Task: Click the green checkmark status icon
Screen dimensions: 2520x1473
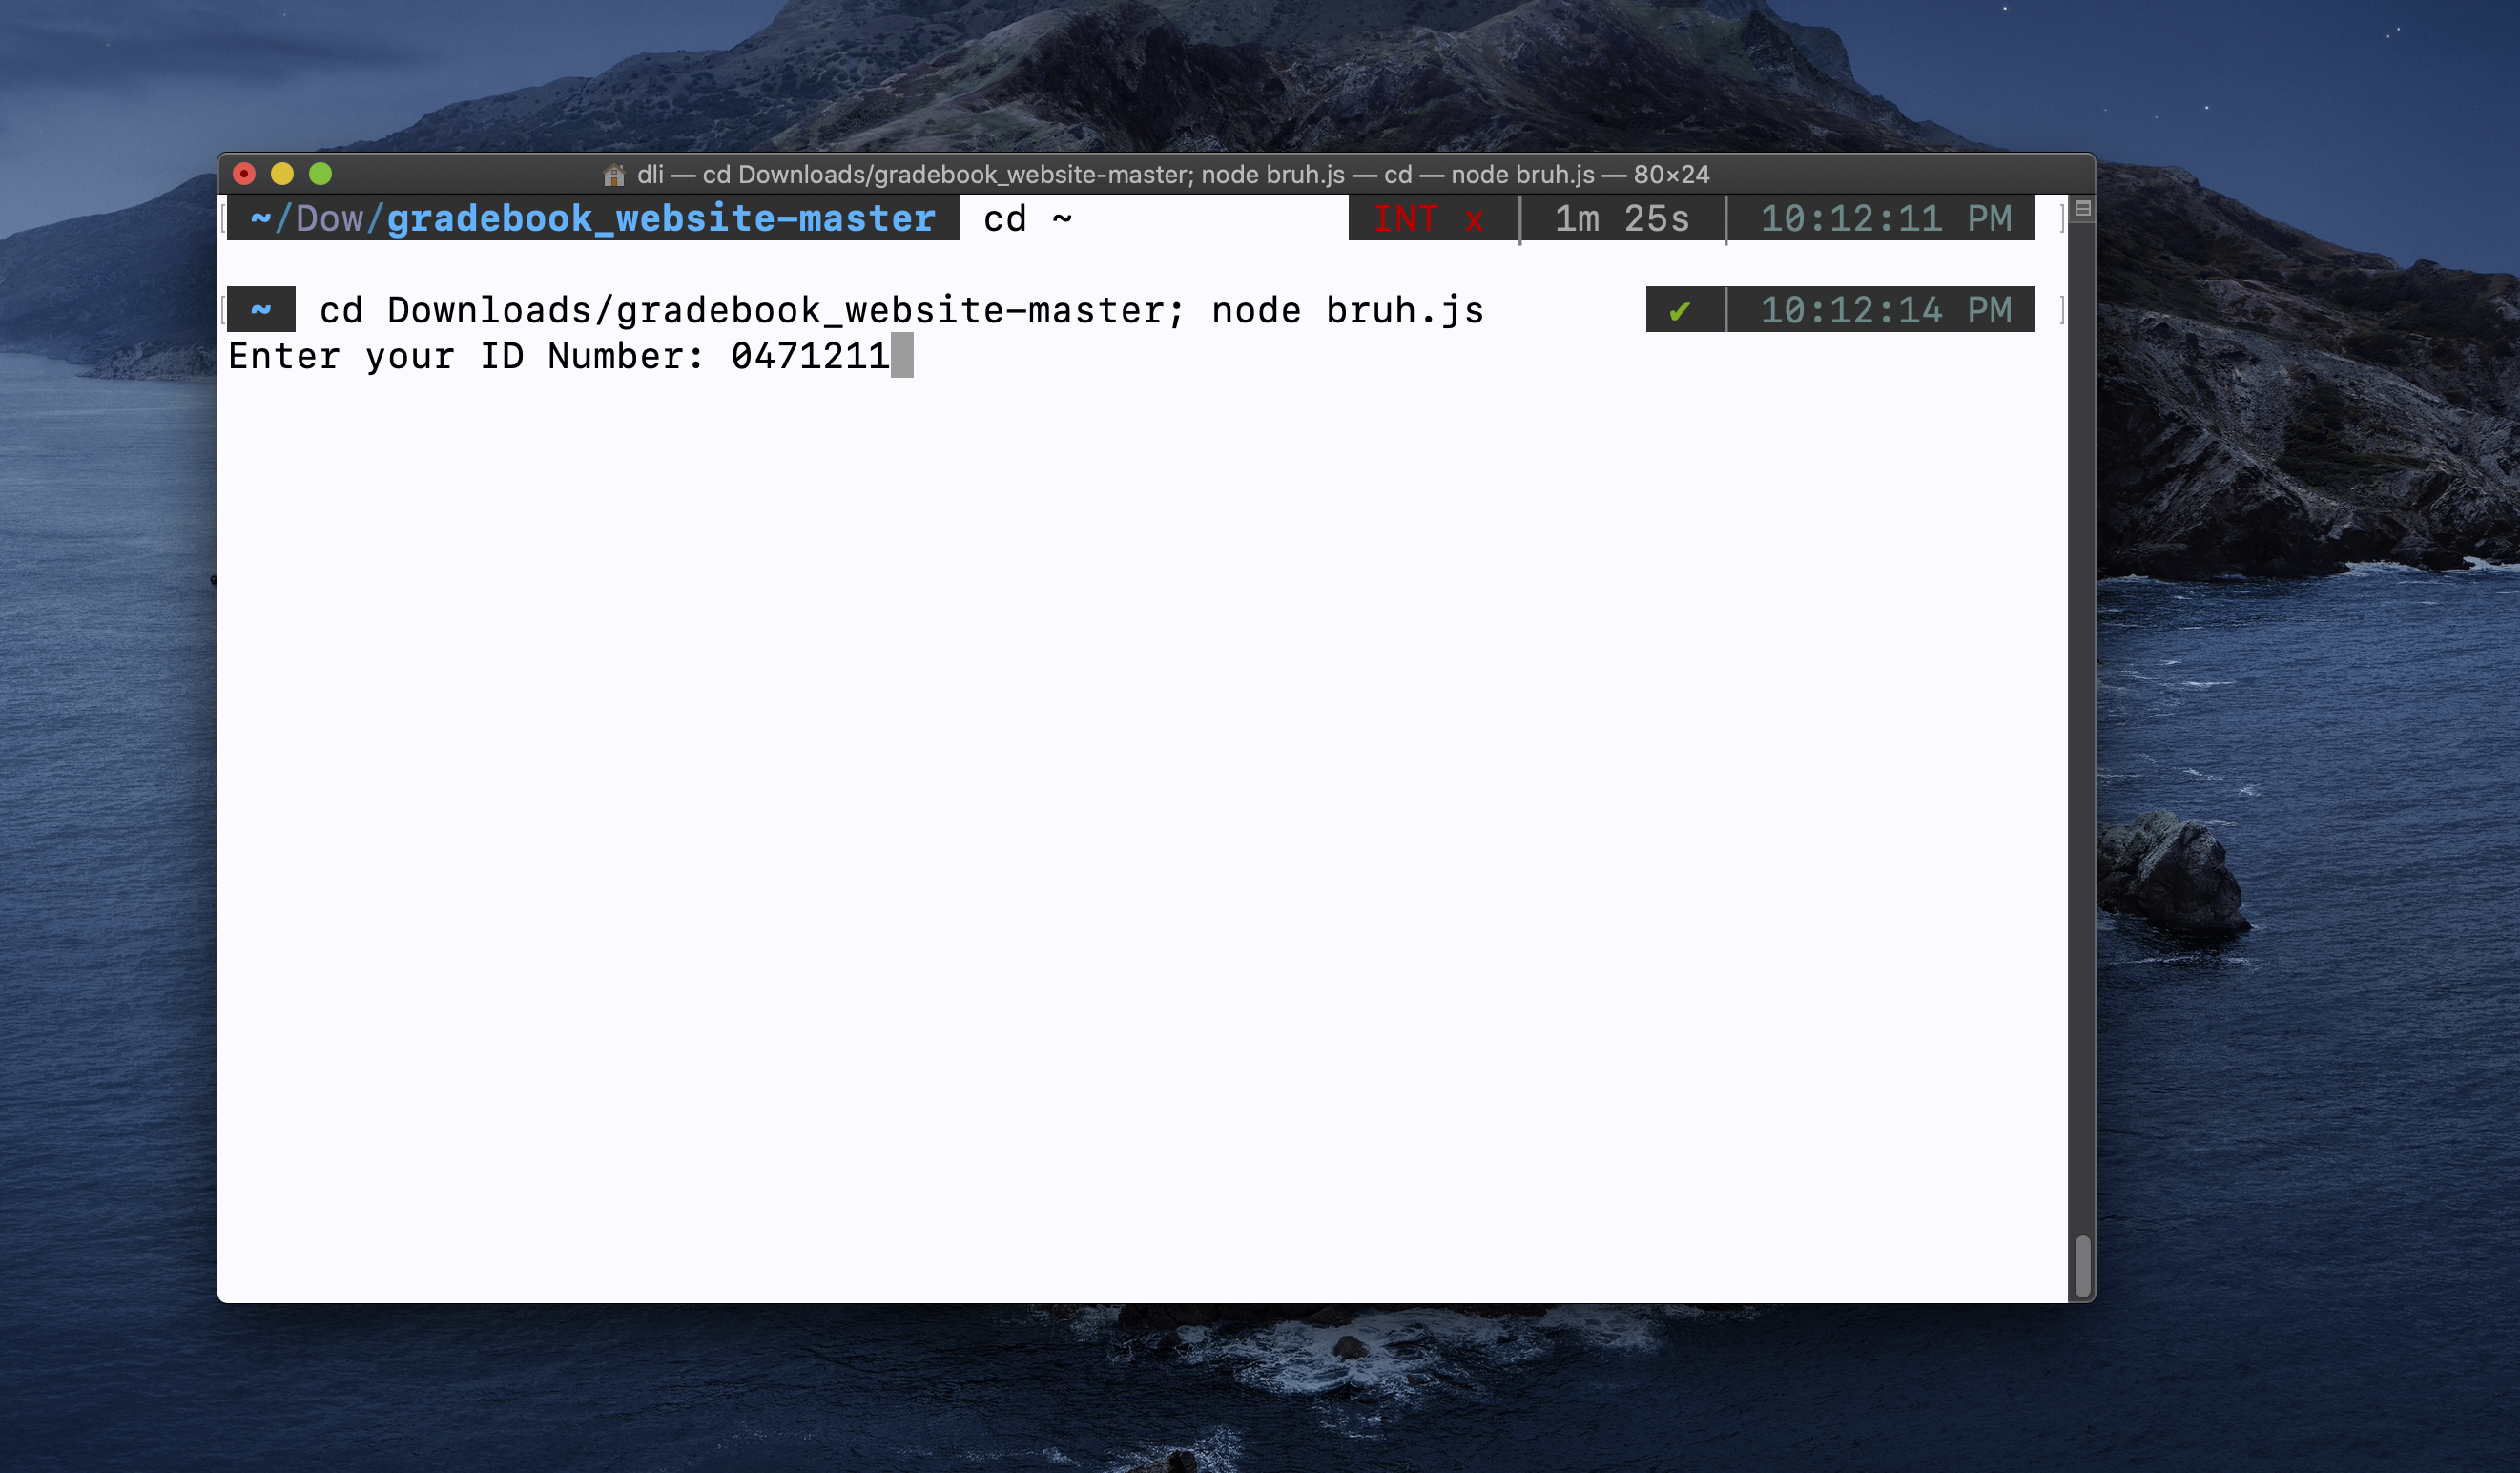Action: click(1679, 311)
